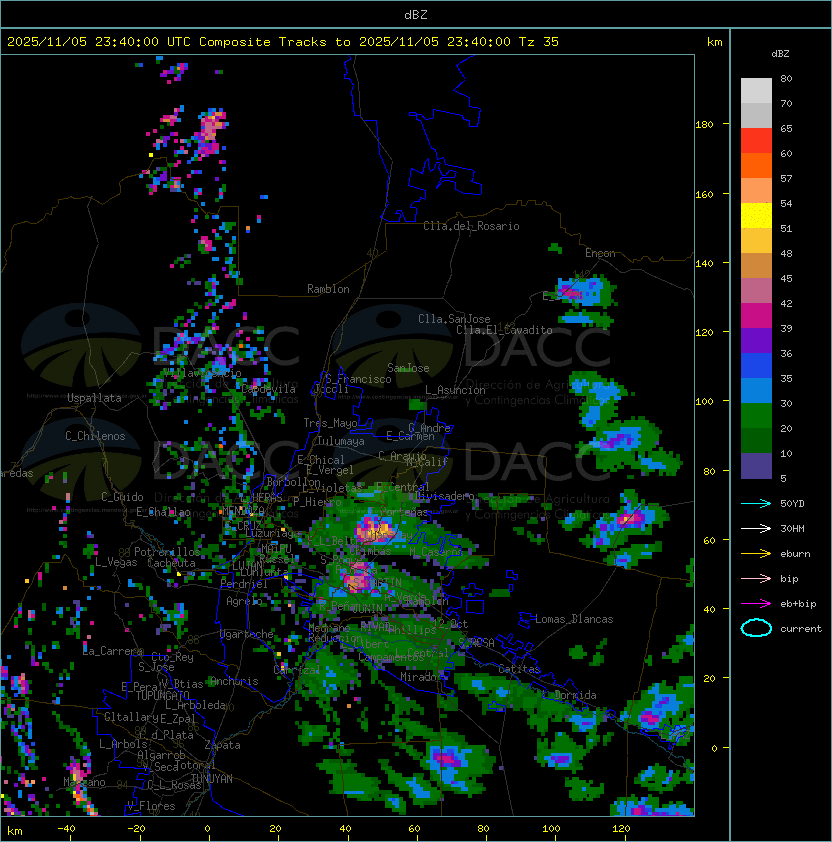This screenshot has height=842, width=832.
Task: Pick the magenta swatch in dBZ legend
Action: pos(756,316)
